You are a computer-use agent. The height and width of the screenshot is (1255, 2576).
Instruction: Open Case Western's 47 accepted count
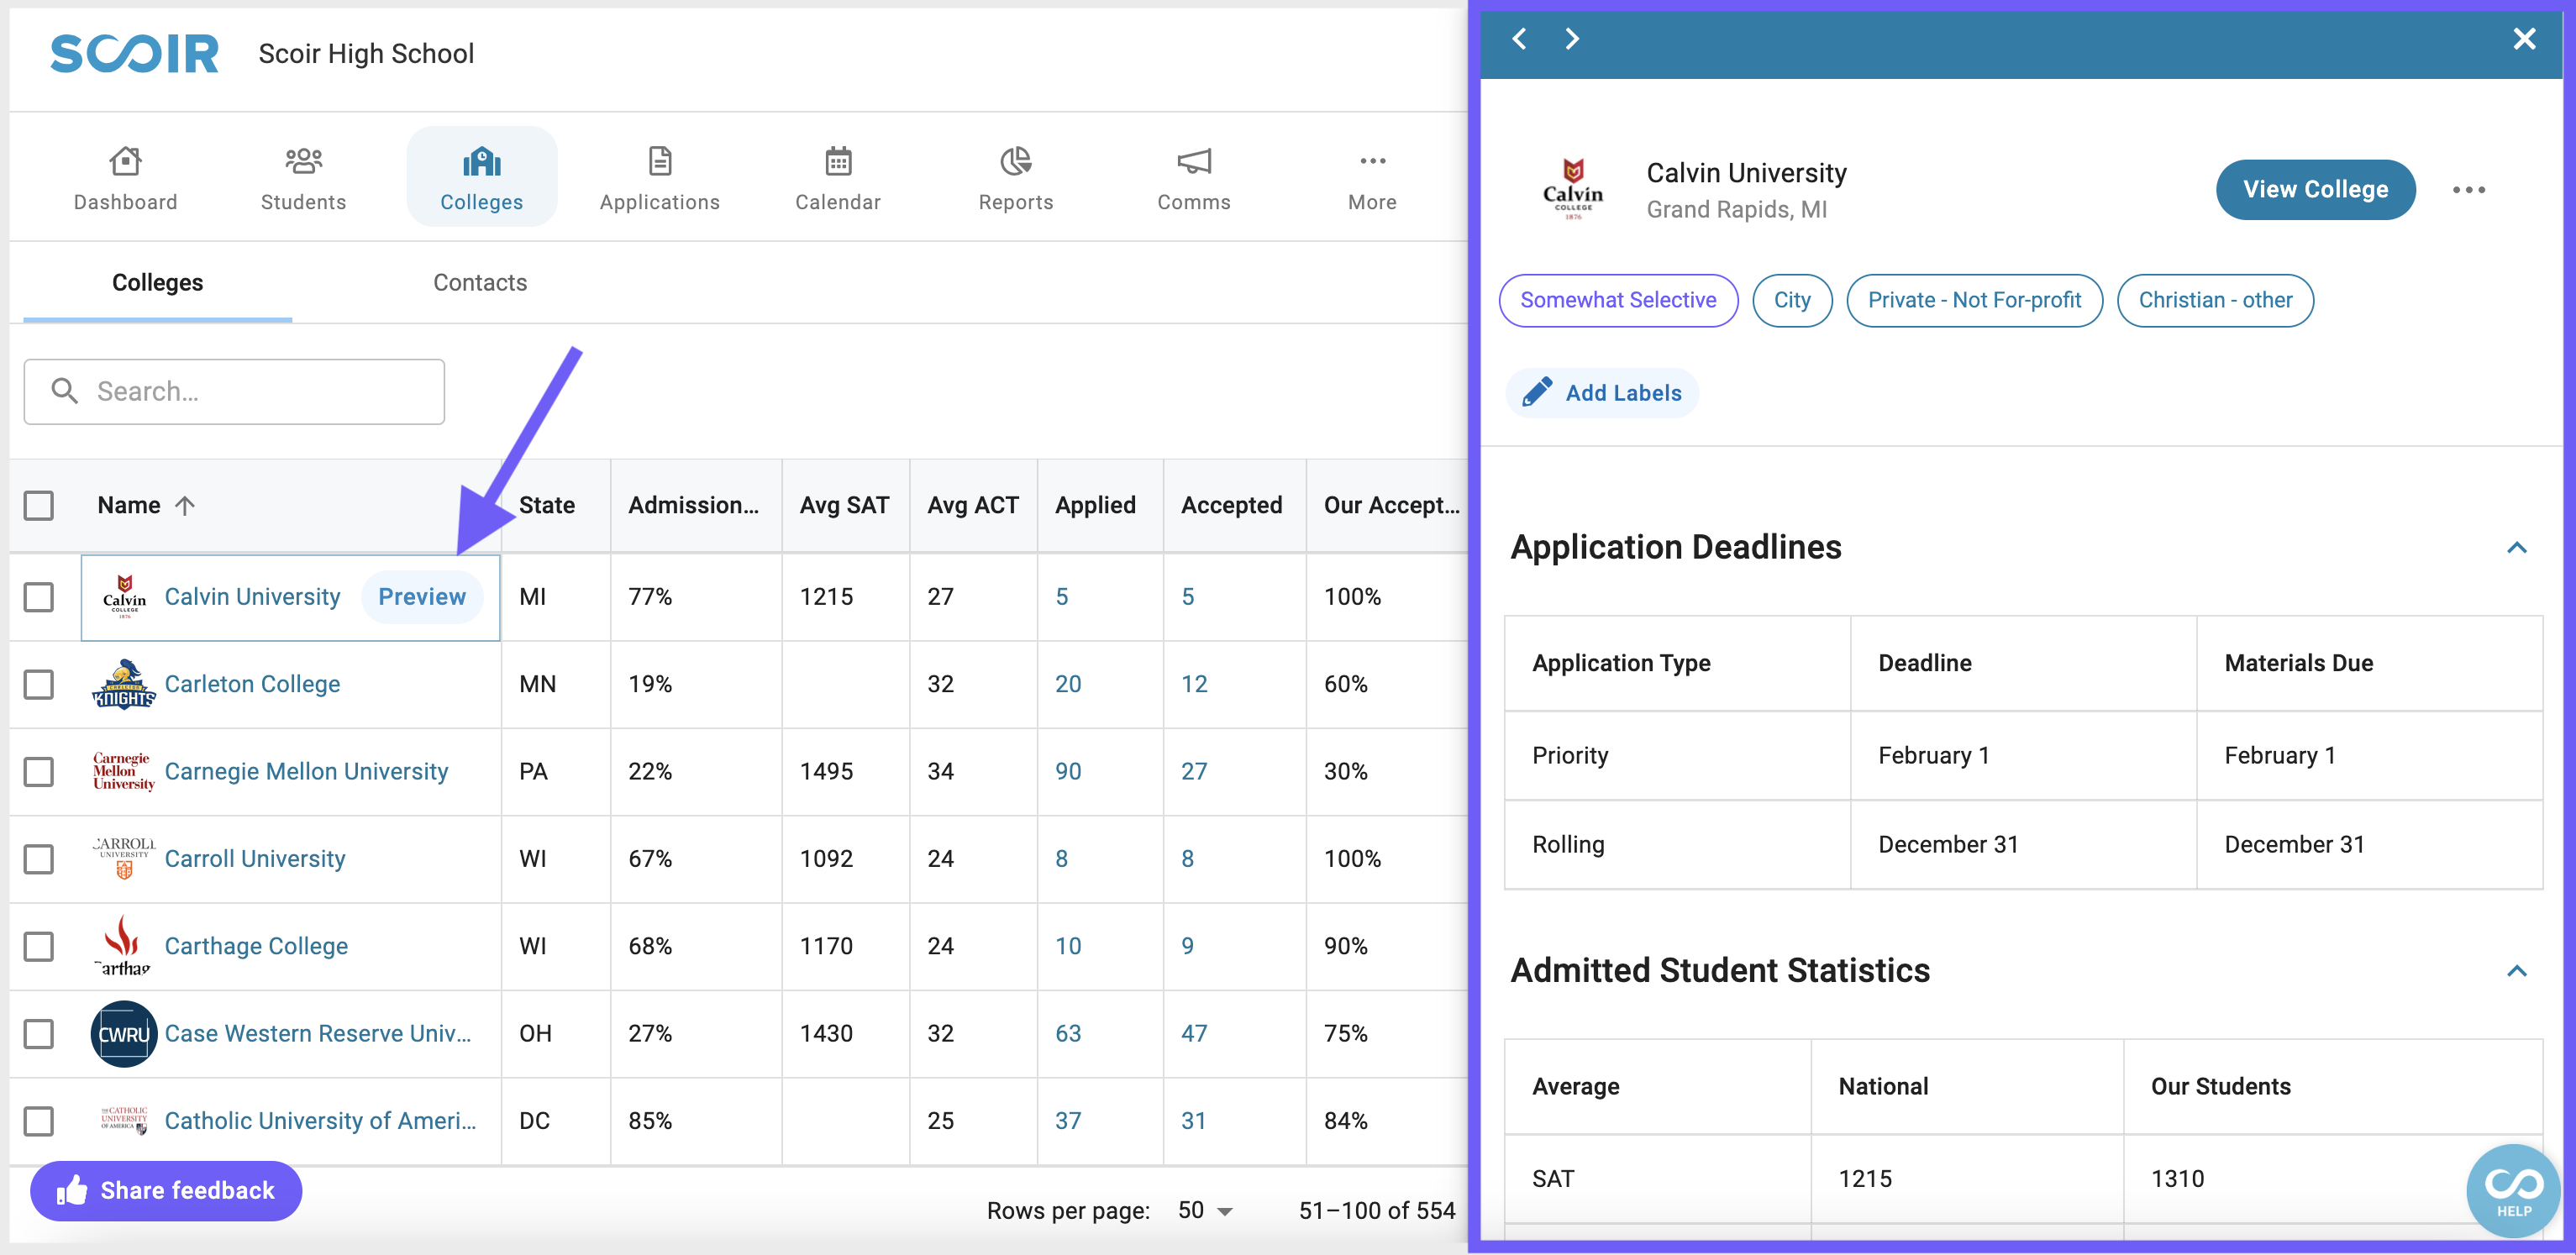click(x=1194, y=1033)
